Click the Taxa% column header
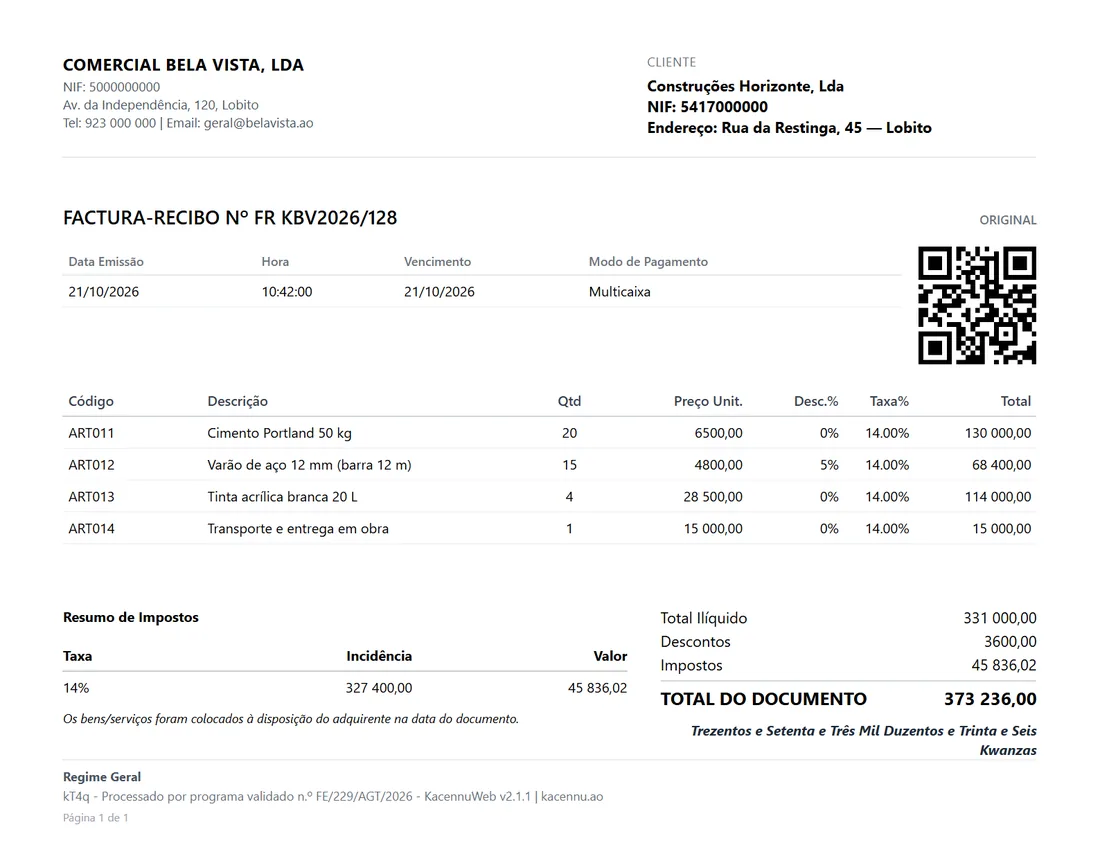Screen dimensions: 1100x845 tap(889, 401)
